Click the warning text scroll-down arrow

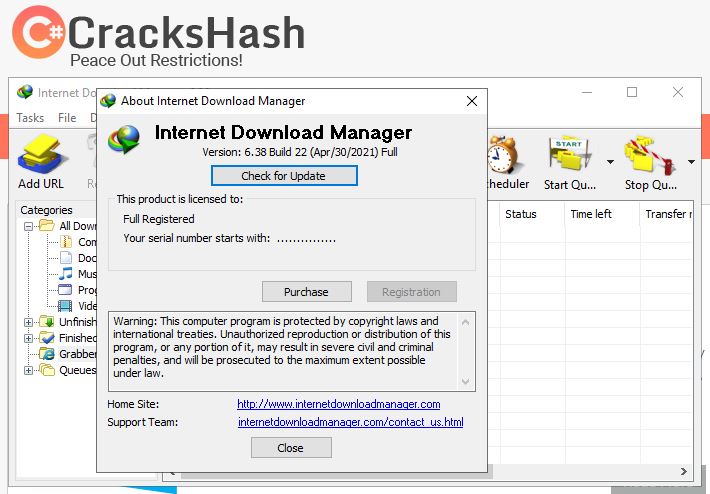(x=465, y=382)
